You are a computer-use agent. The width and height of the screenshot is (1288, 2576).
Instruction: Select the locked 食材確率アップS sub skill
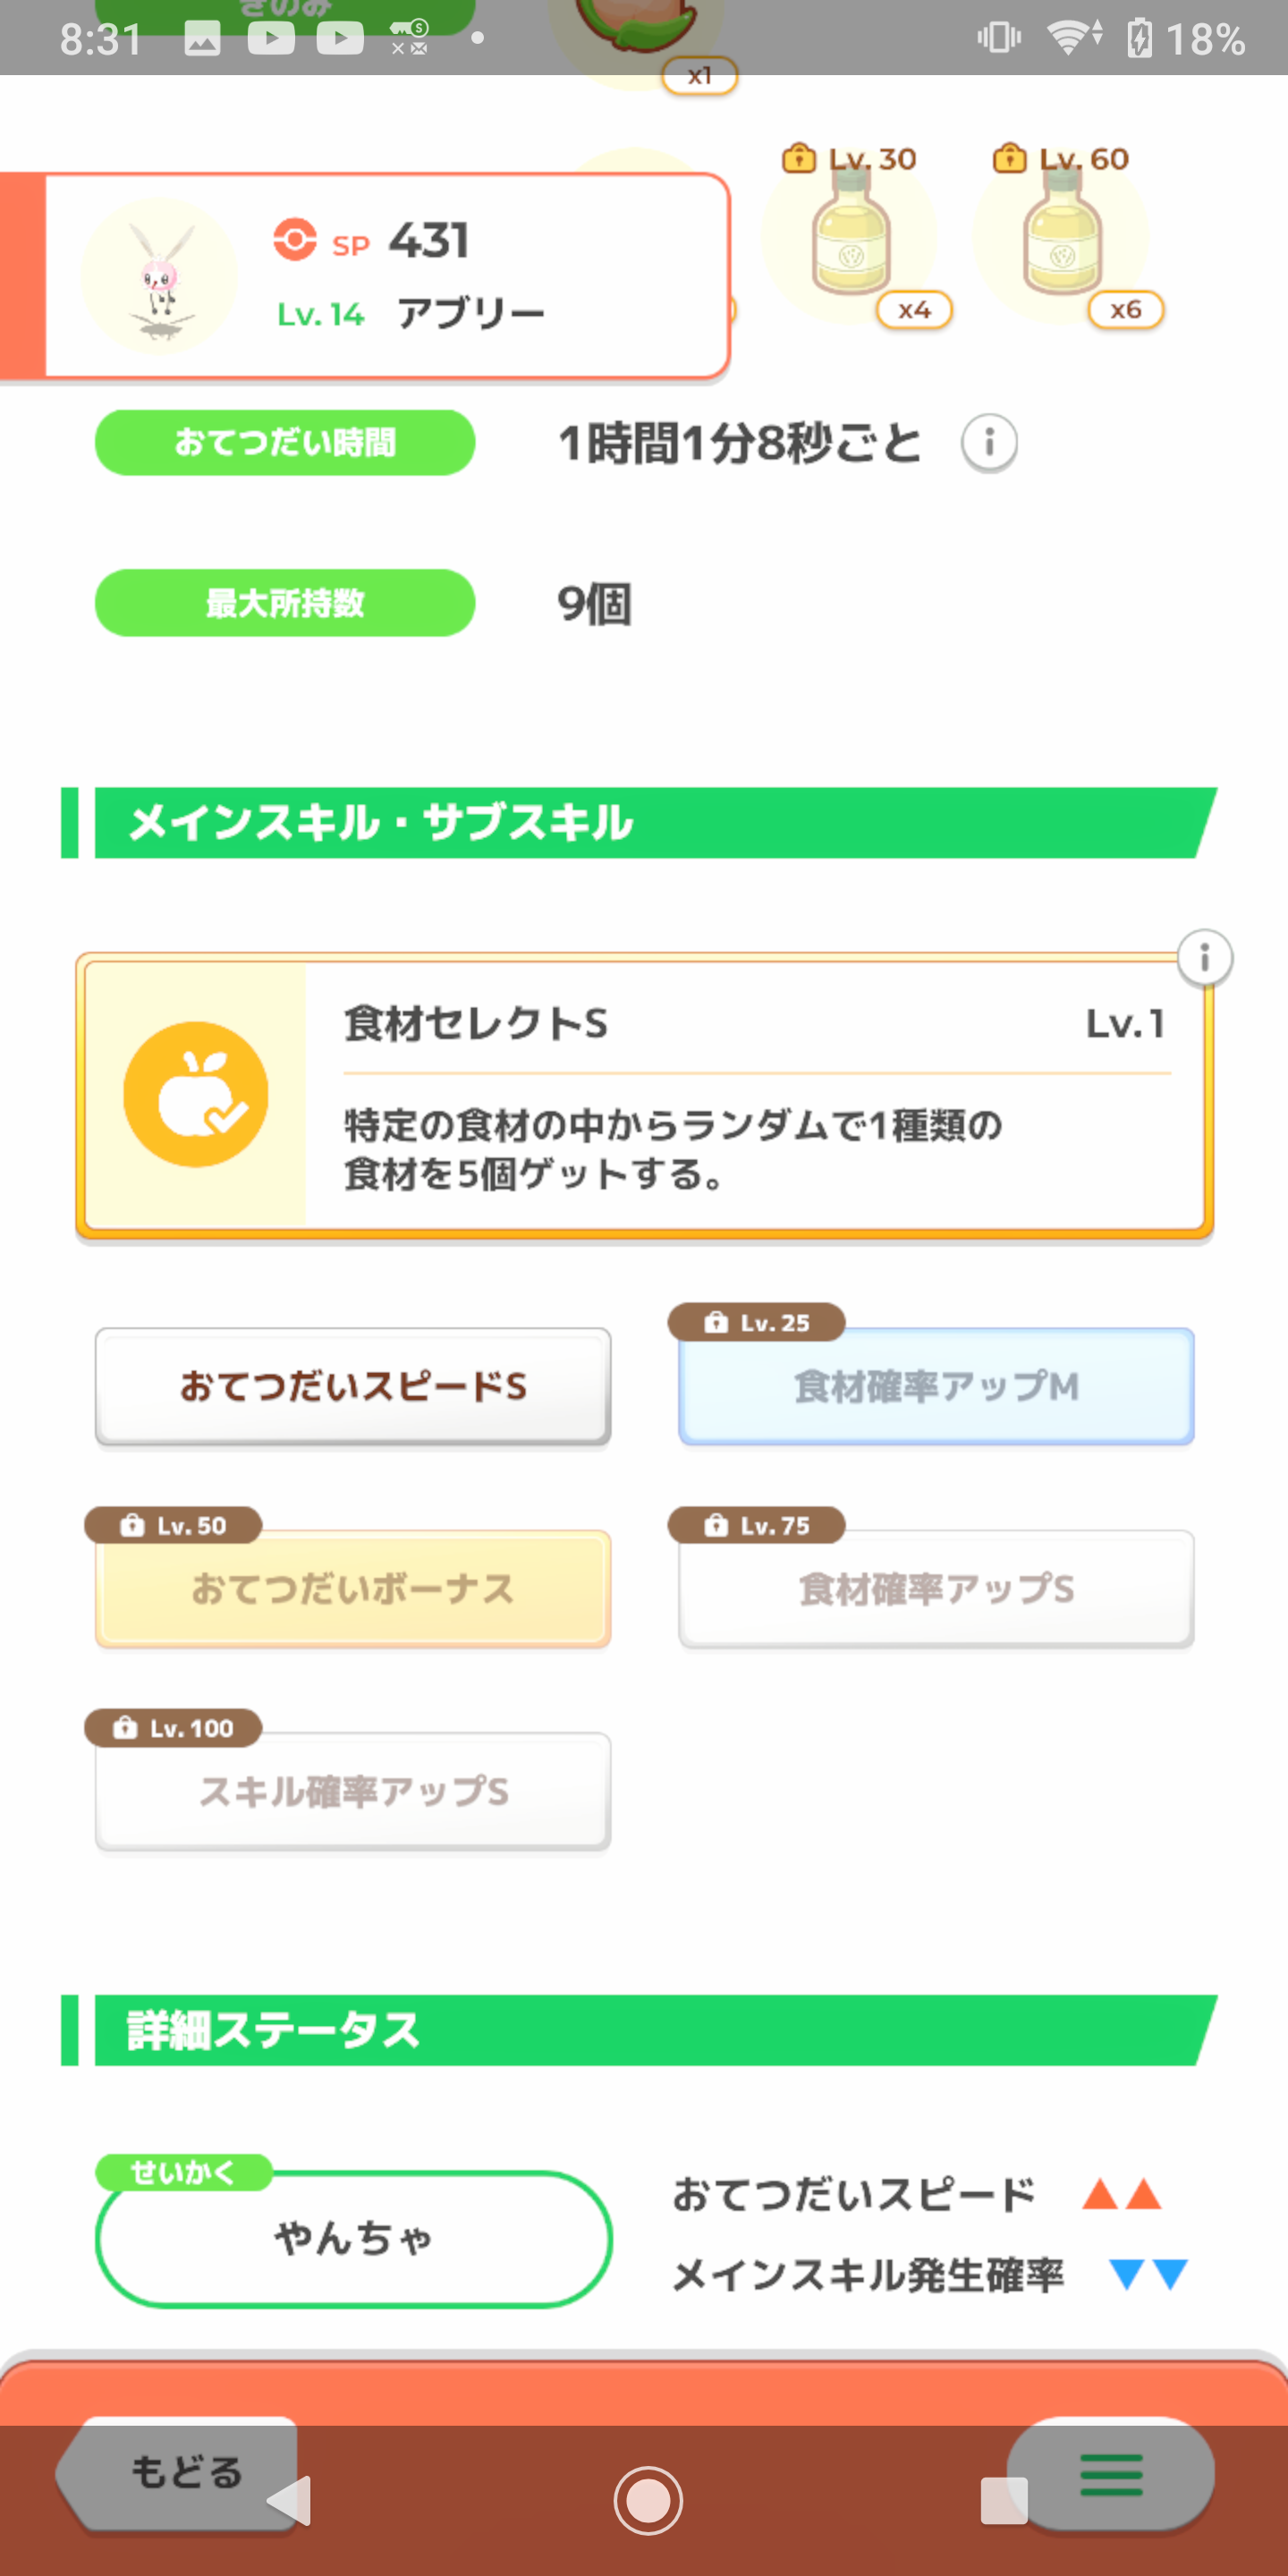click(x=936, y=1588)
